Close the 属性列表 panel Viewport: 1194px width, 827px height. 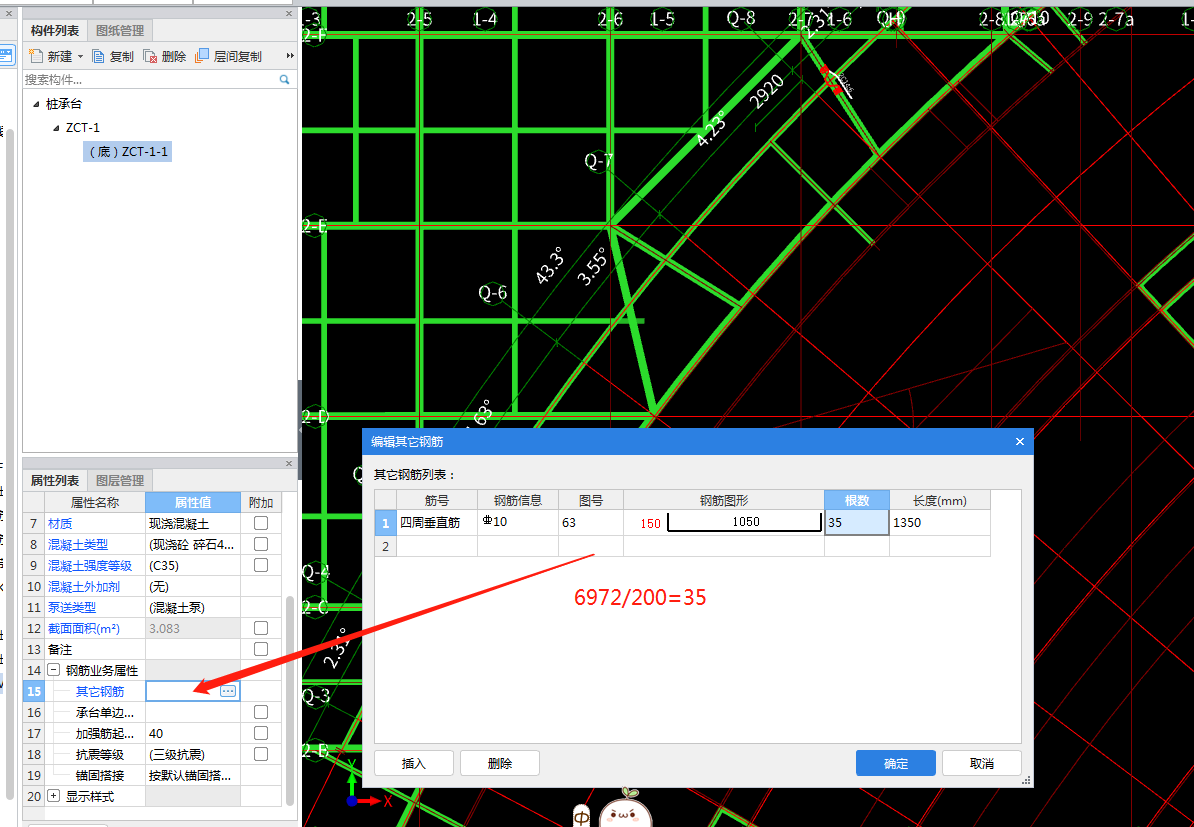pos(289,463)
